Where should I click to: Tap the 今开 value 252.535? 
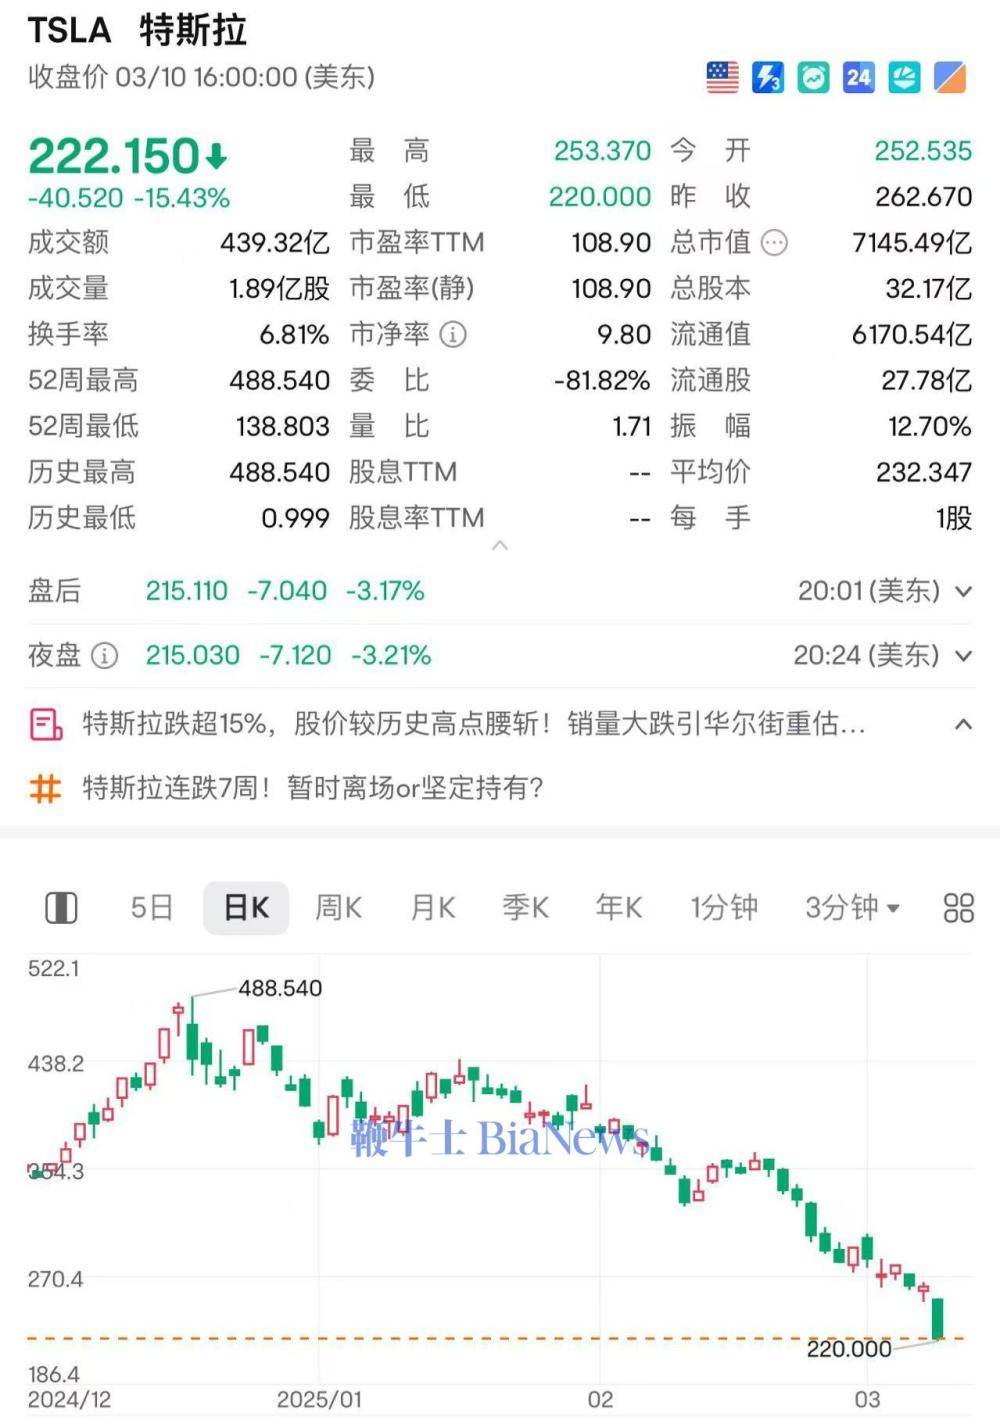923,151
